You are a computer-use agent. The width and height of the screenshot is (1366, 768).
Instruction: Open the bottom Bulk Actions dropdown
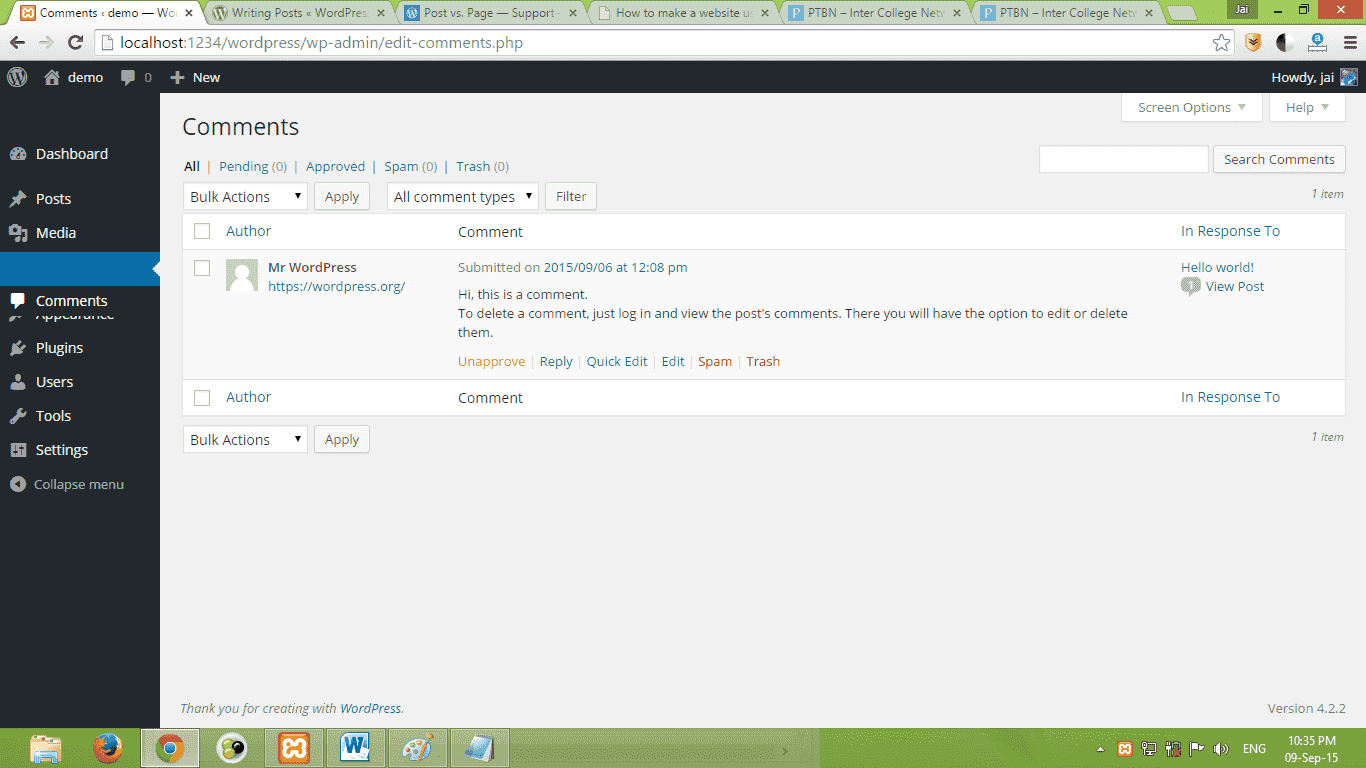pos(245,439)
